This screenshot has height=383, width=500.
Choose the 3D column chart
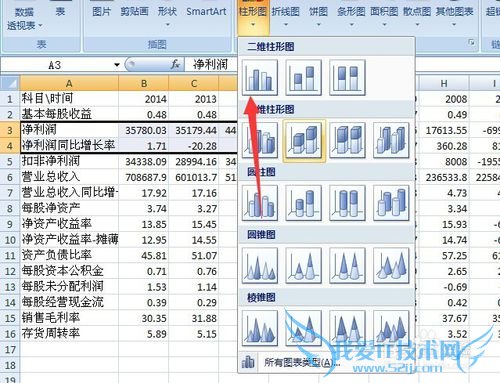tap(391, 140)
